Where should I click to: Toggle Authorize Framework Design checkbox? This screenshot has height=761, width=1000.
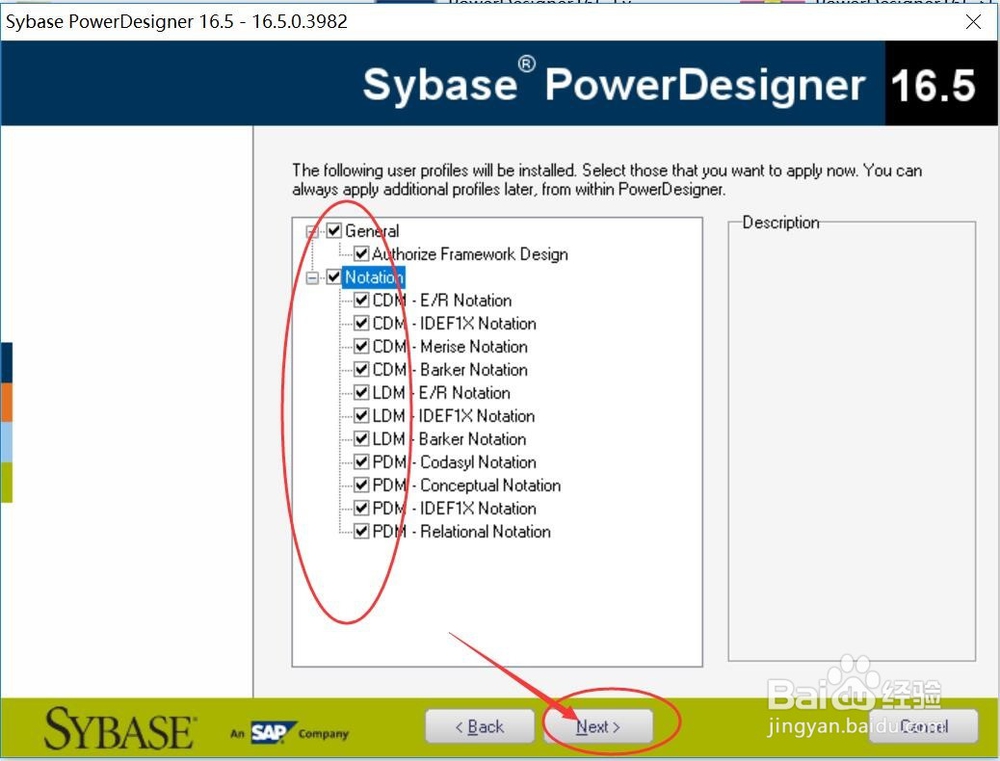361,254
